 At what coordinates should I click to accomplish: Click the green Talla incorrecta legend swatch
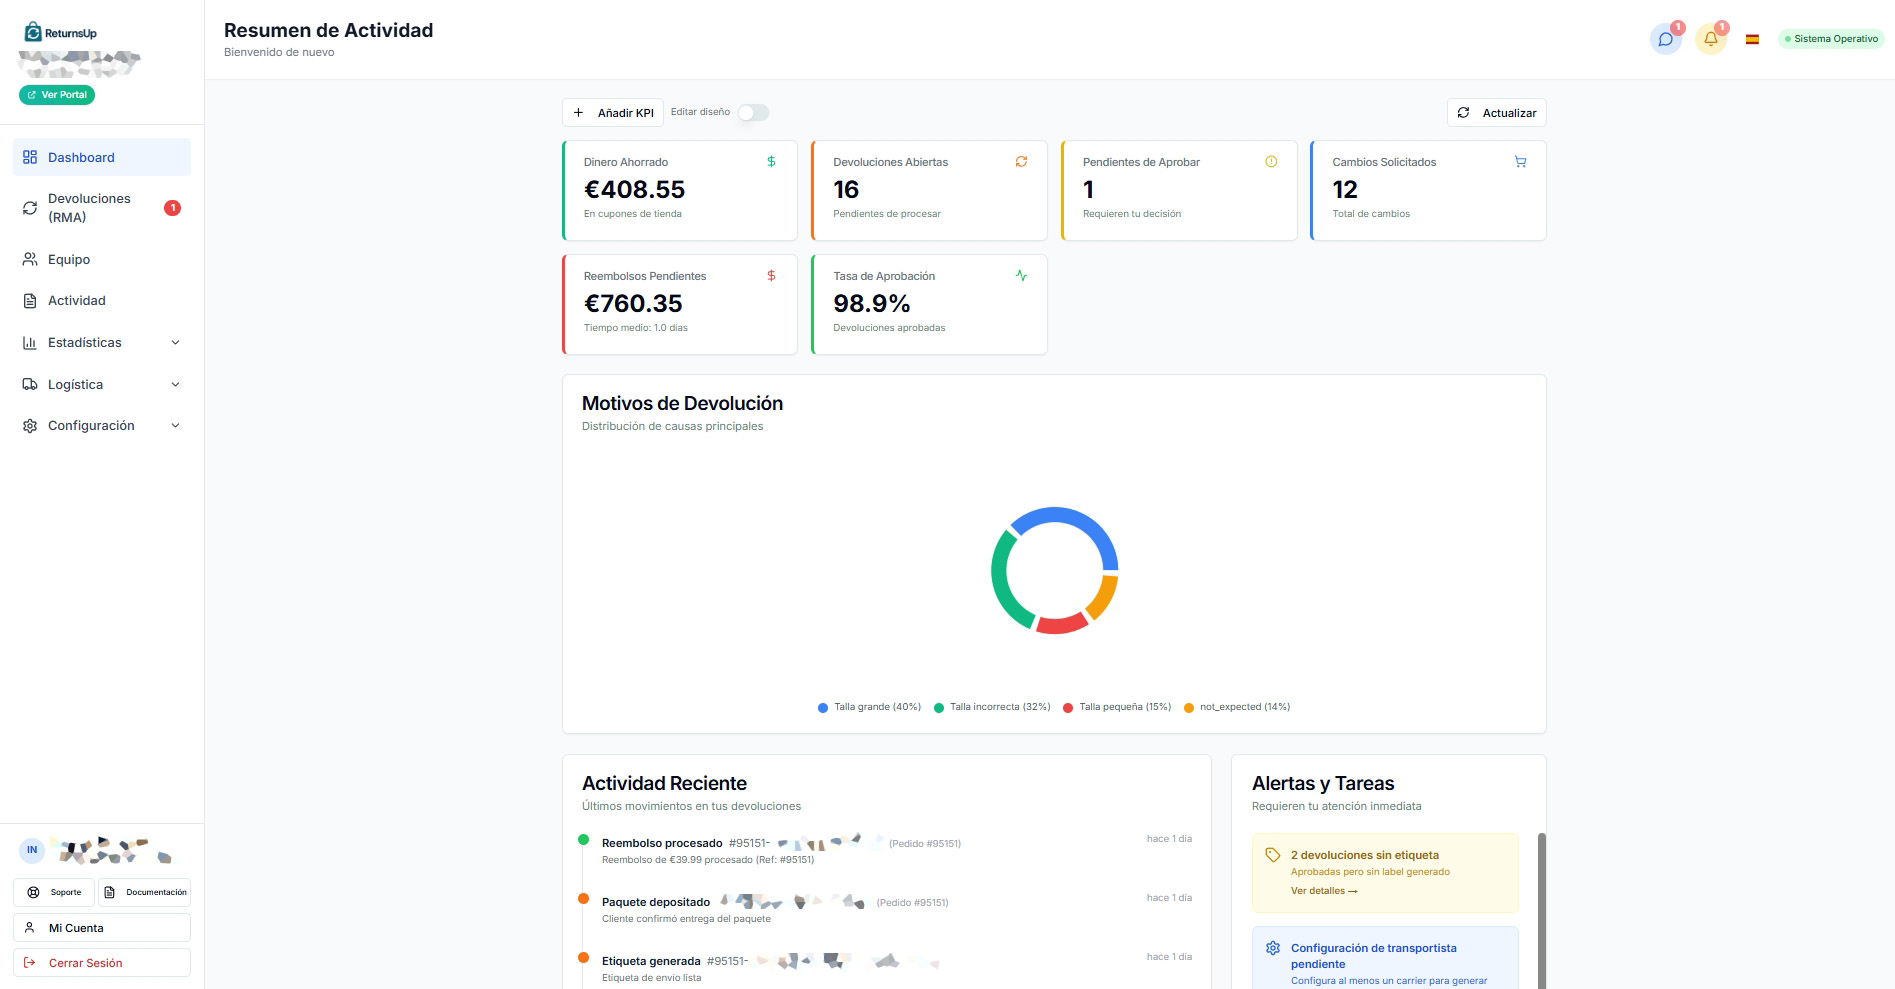pos(939,708)
